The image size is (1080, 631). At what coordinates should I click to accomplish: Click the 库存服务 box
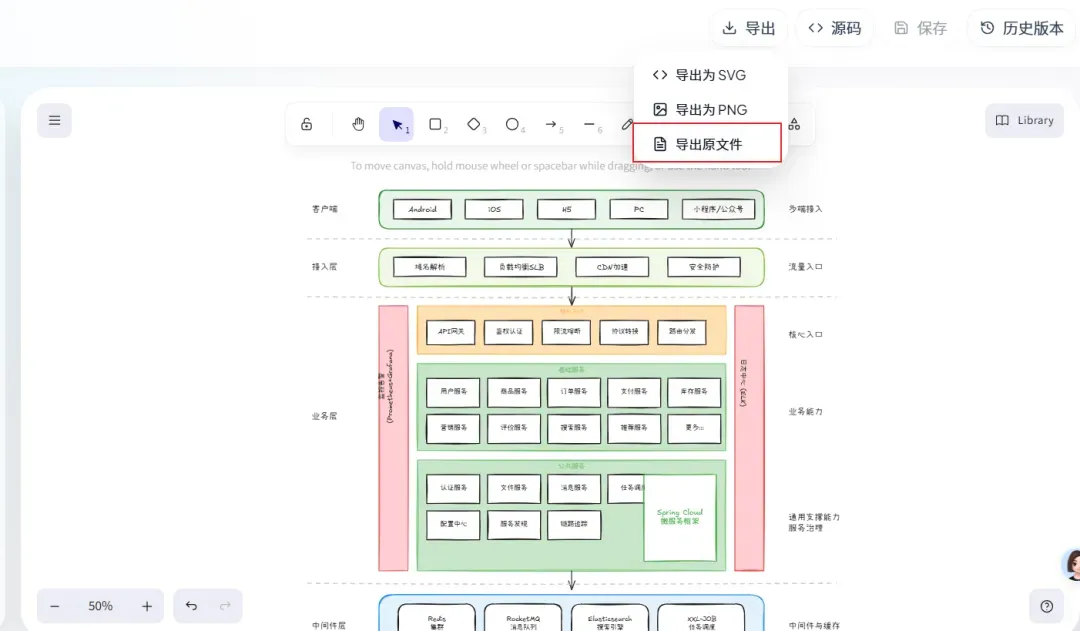point(694,392)
